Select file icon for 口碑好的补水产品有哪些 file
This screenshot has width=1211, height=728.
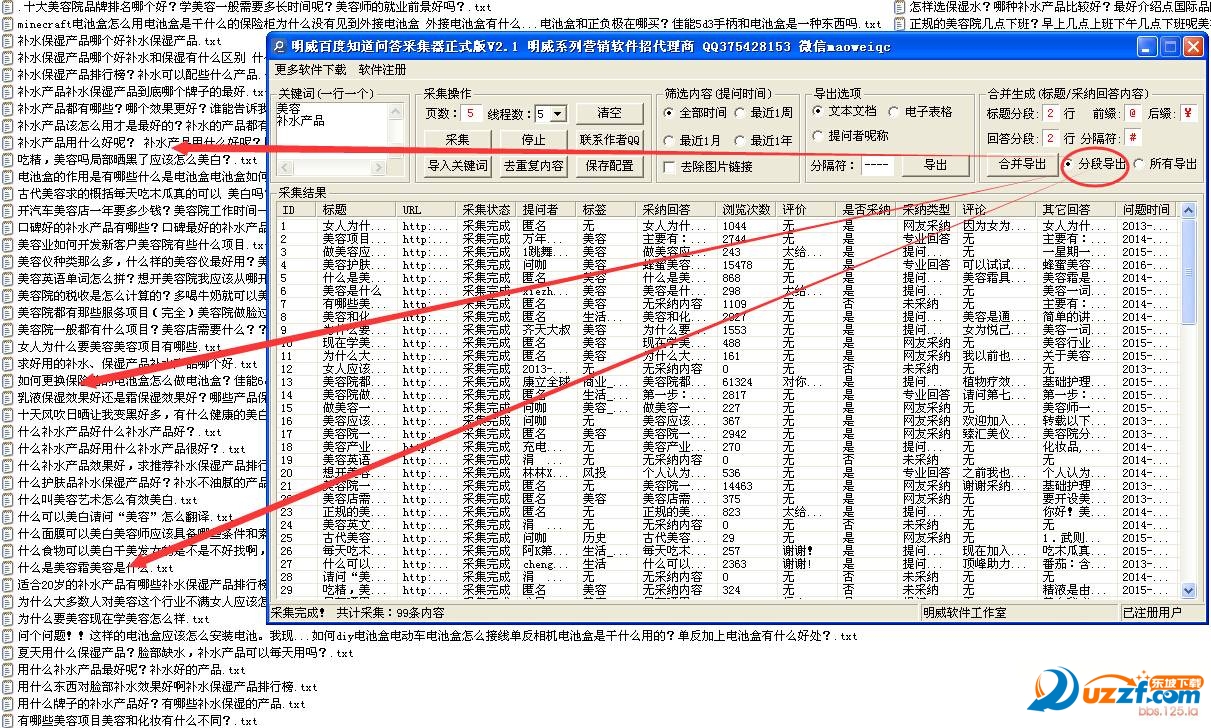8,228
